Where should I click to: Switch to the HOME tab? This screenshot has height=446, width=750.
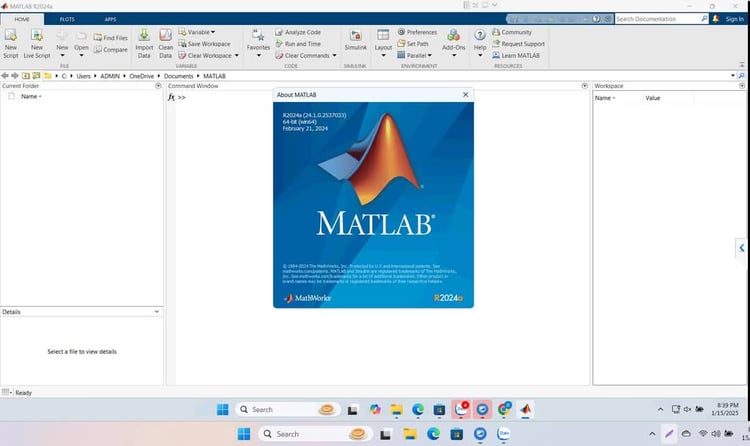click(x=22, y=19)
